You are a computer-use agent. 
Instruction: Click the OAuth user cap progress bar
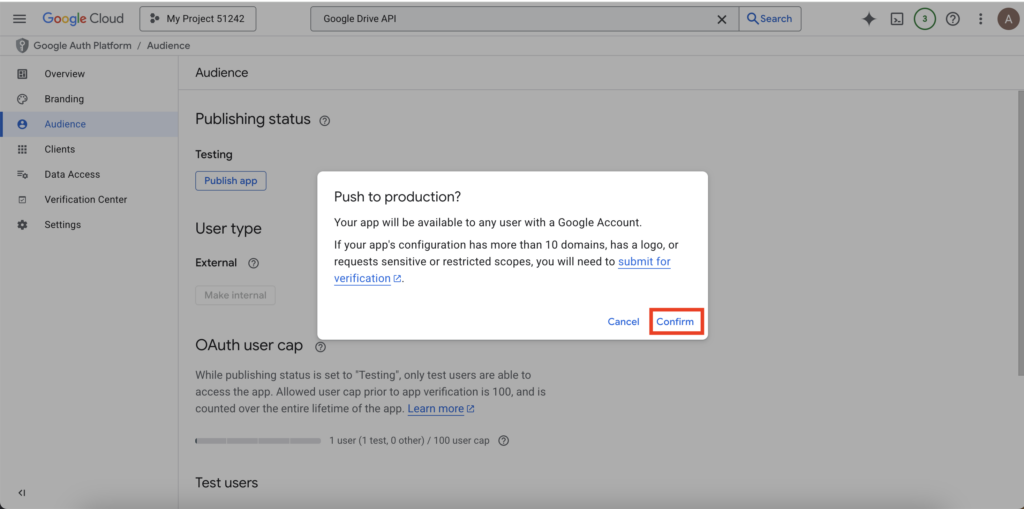coord(258,441)
